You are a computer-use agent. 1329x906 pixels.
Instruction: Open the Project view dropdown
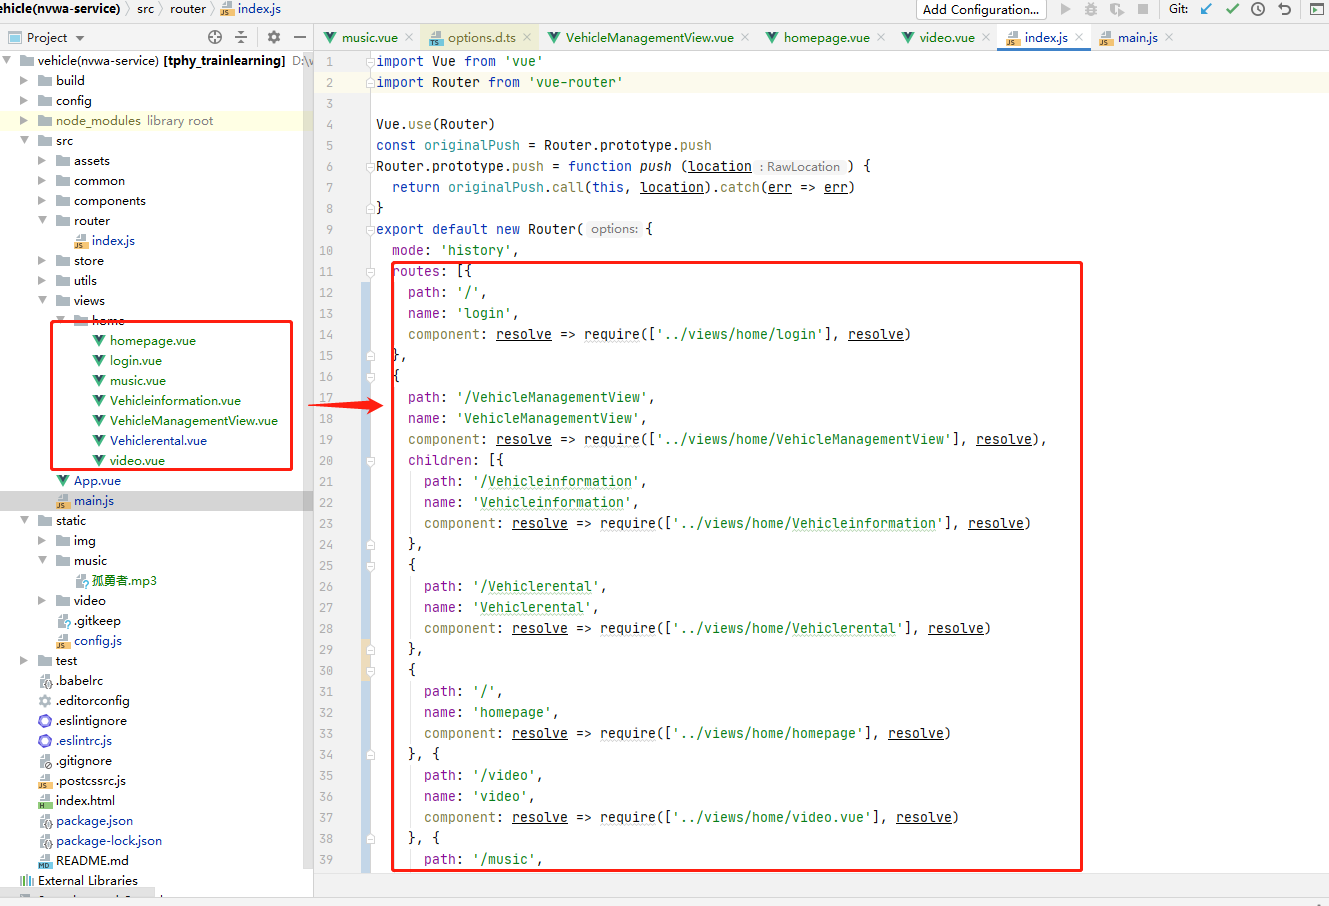click(79, 37)
